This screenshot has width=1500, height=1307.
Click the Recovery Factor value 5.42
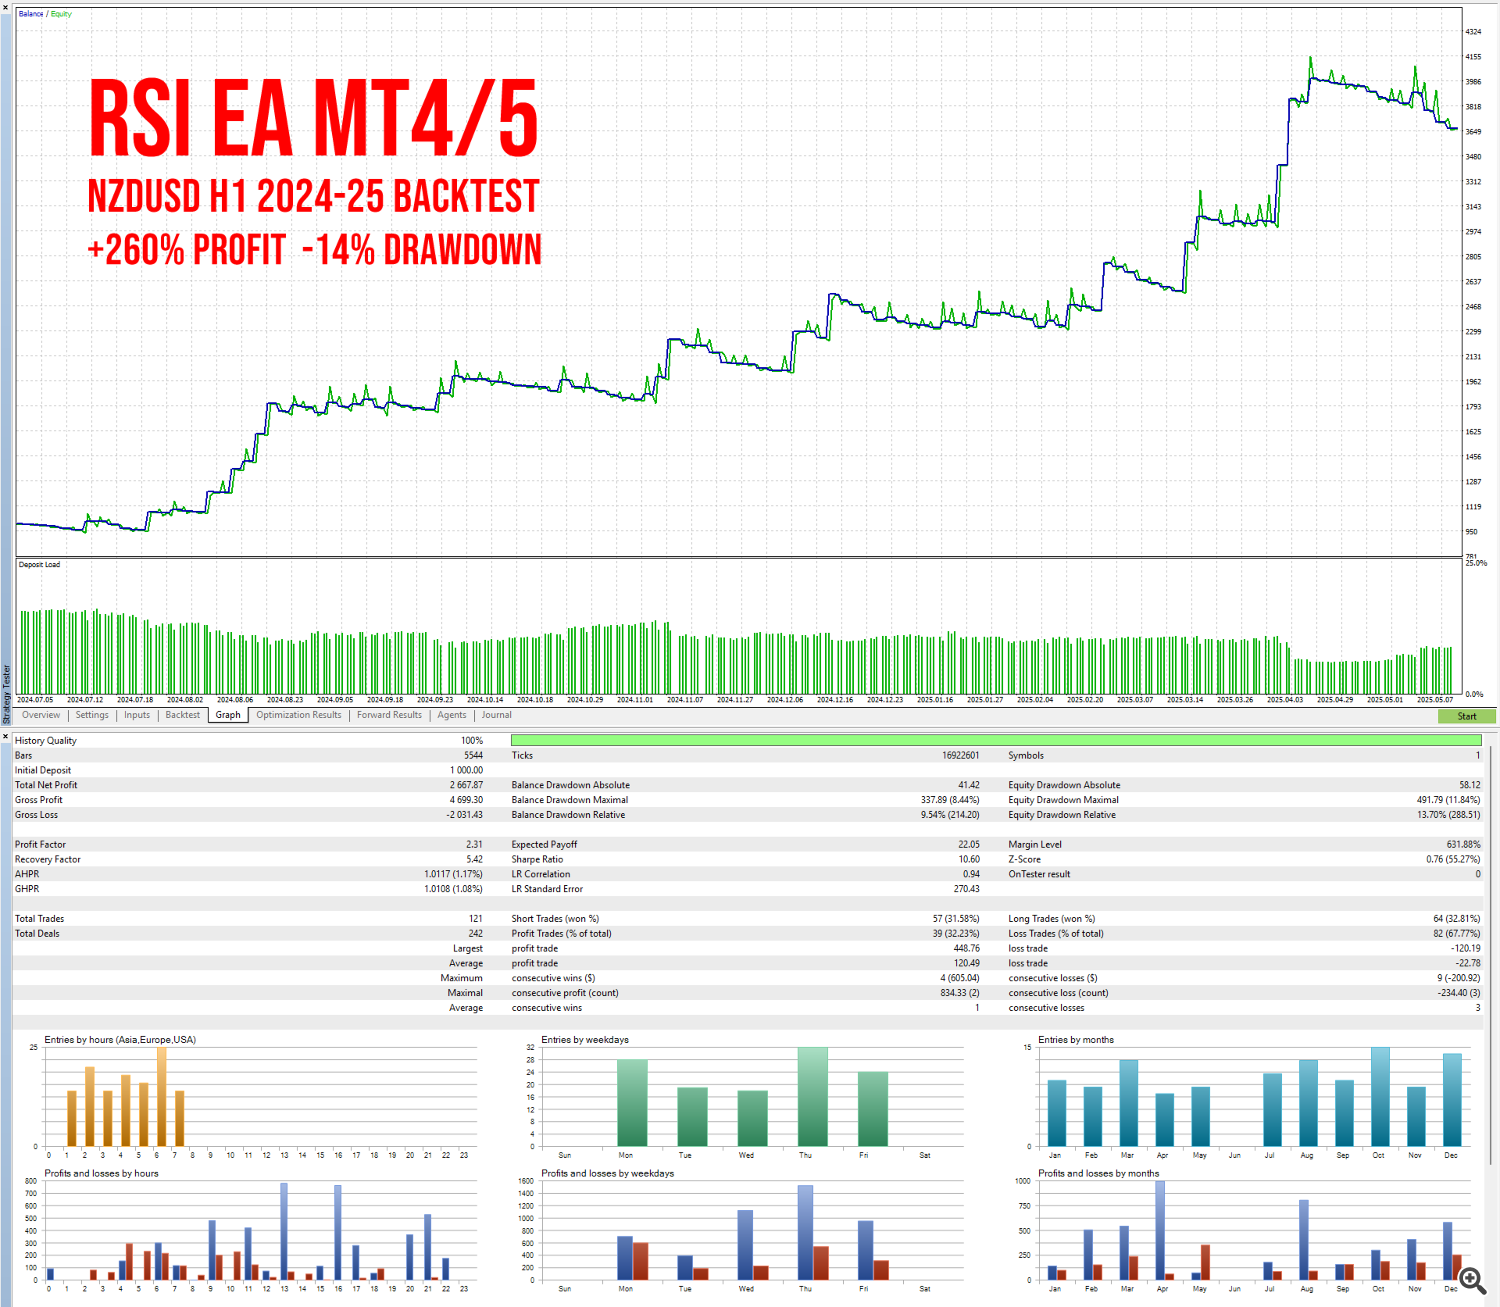tap(474, 860)
